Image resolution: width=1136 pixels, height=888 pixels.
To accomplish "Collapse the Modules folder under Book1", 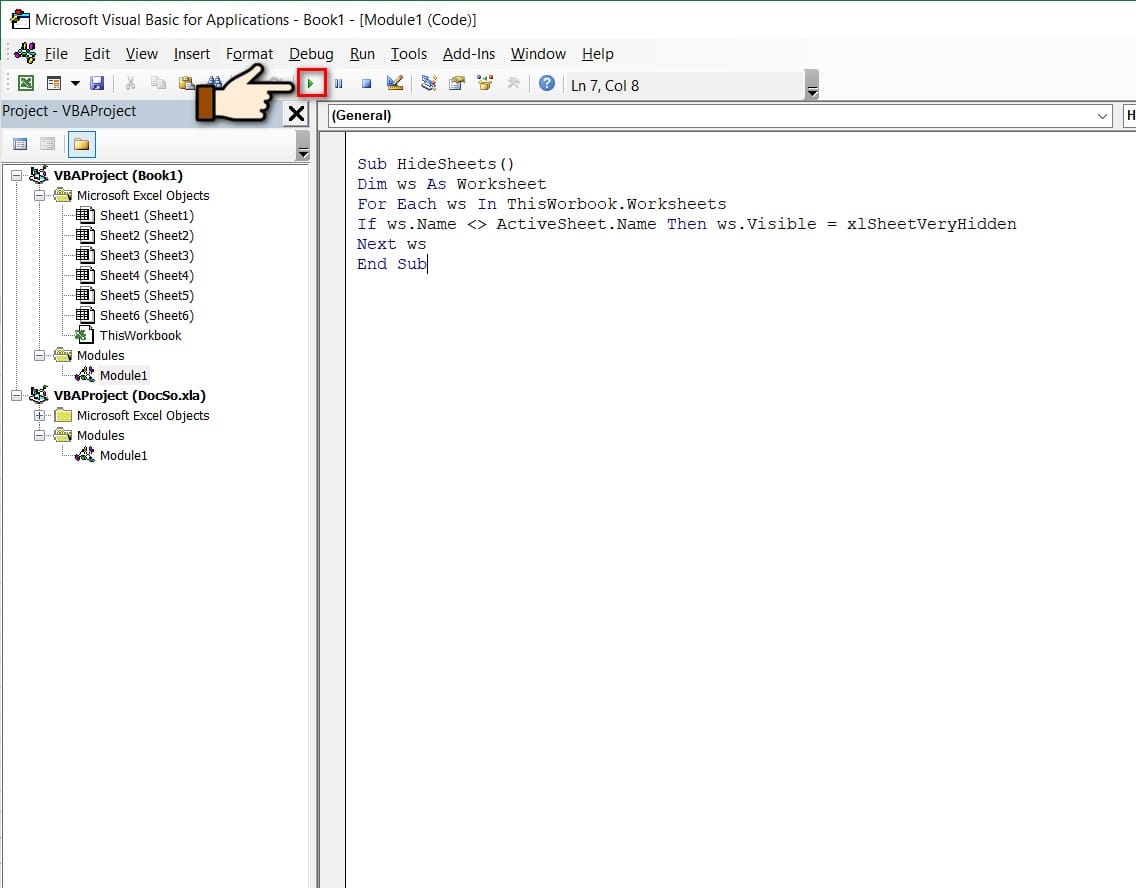I will pyautogui.click(x=40, y=356).
